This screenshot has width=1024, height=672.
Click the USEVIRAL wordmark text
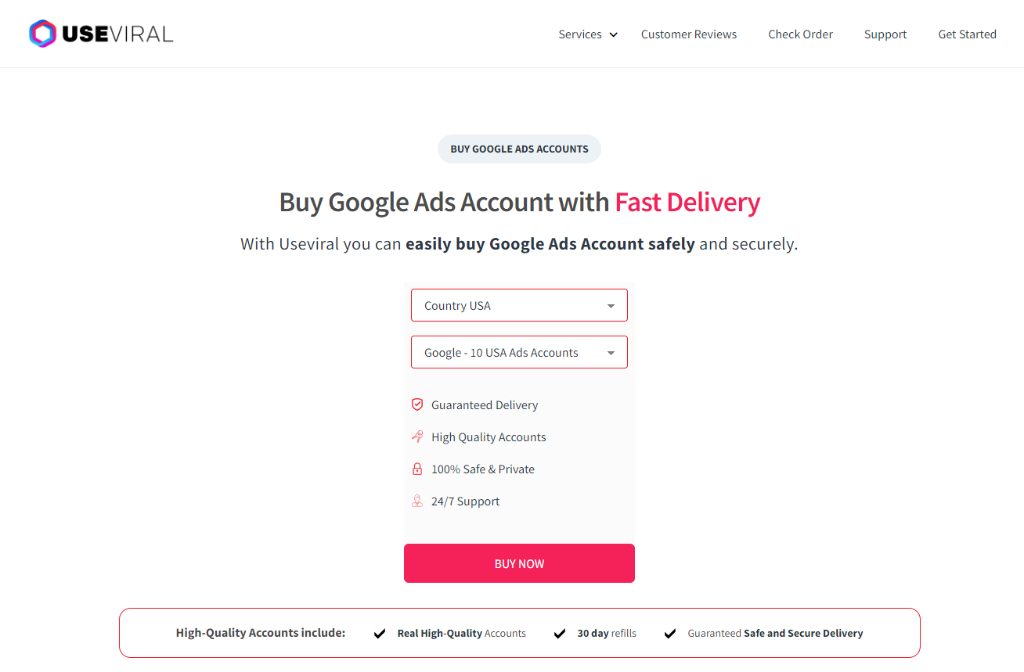118,34
